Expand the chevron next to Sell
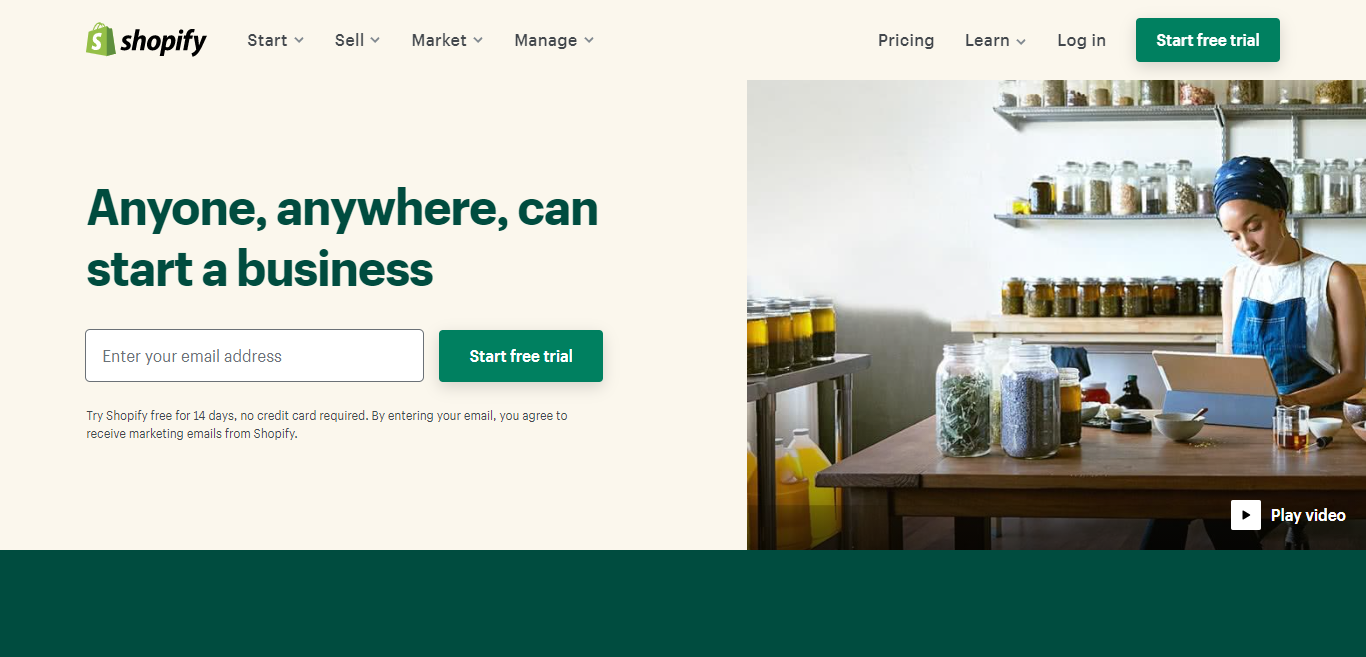 tap(375, 40)
